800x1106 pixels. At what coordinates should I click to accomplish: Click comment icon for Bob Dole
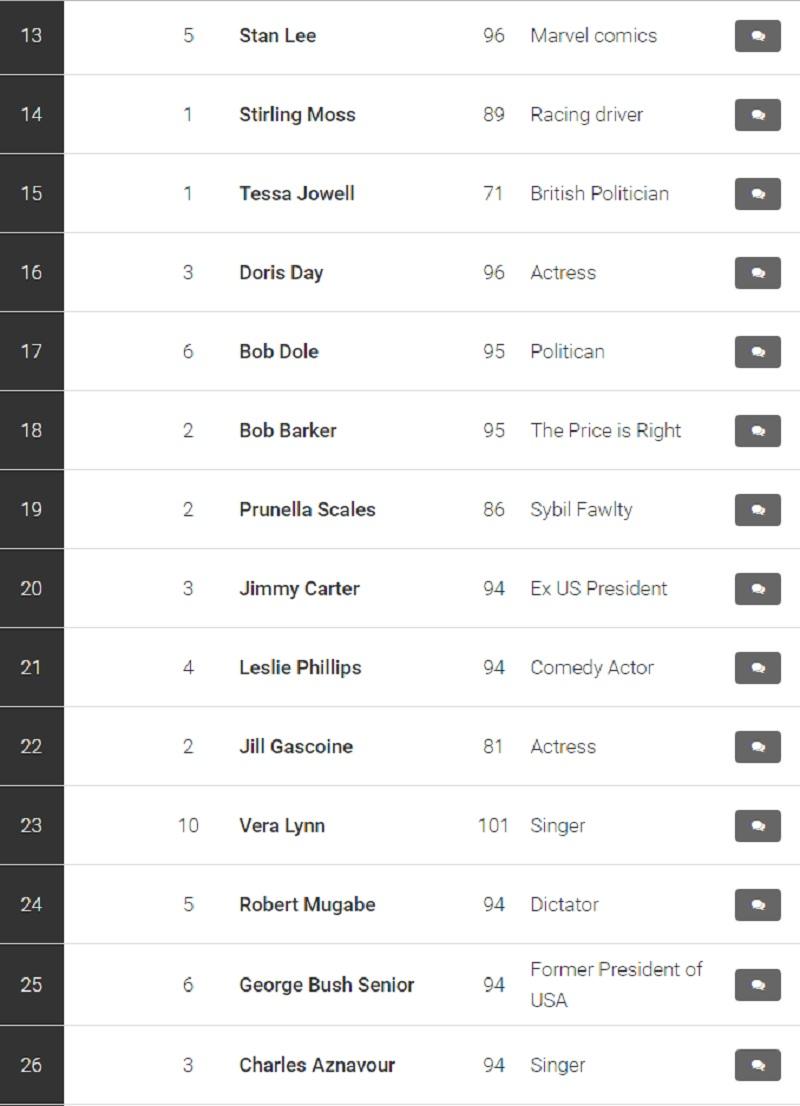click(757, 352)
